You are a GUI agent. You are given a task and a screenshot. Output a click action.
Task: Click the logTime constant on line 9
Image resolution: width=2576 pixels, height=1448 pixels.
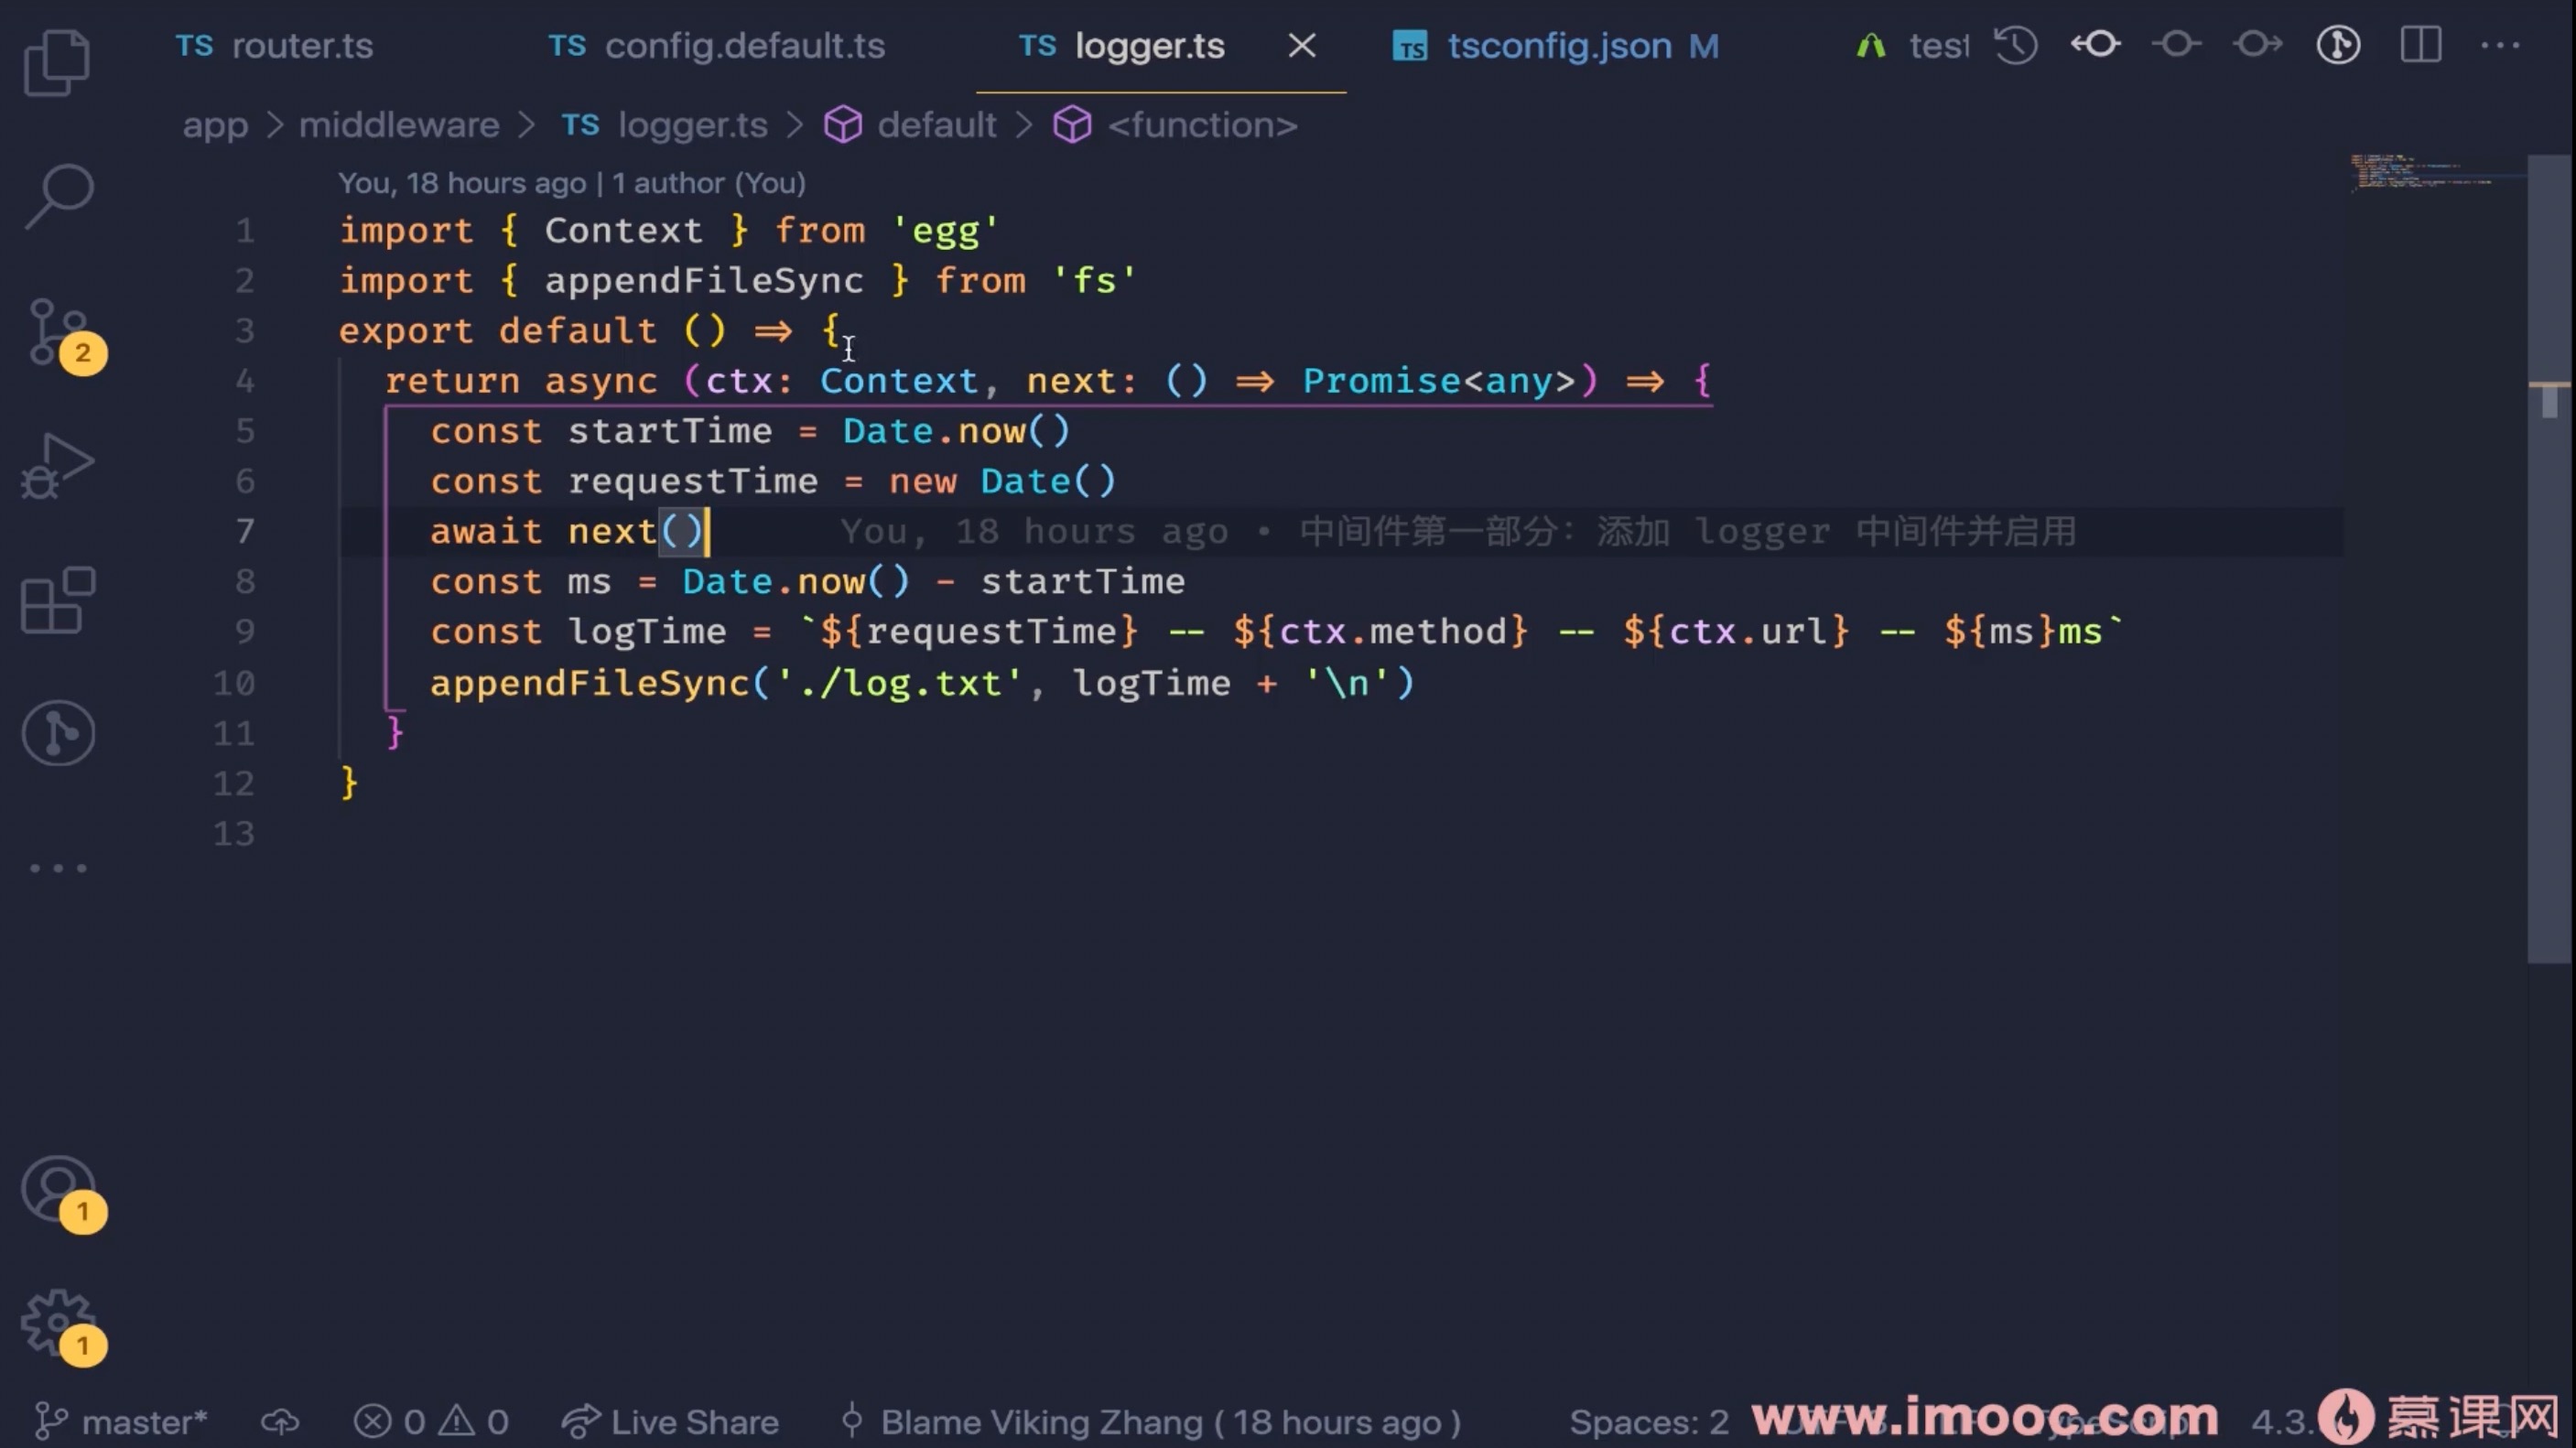[647, 631]
